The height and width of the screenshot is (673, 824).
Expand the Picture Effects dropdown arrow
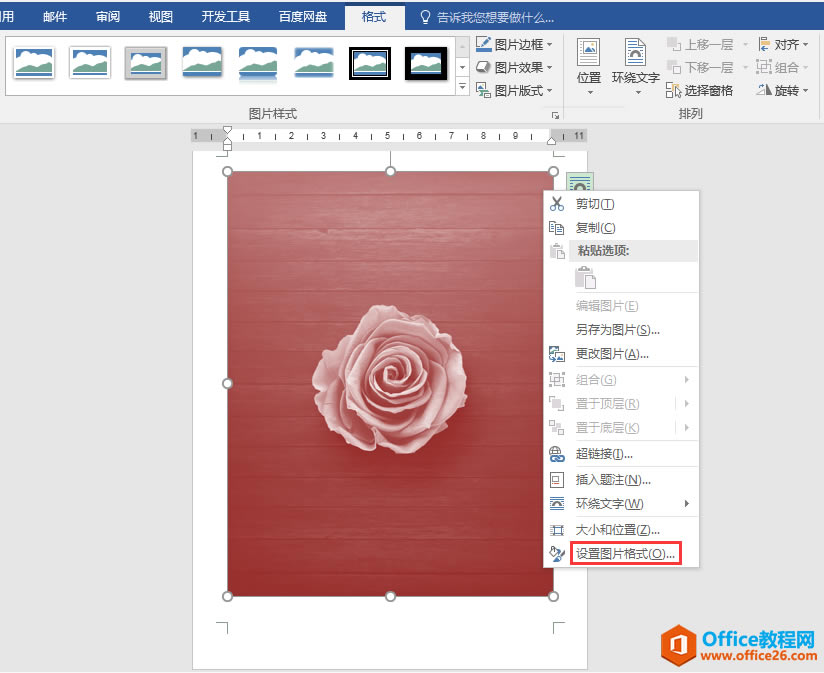point(550,67)
